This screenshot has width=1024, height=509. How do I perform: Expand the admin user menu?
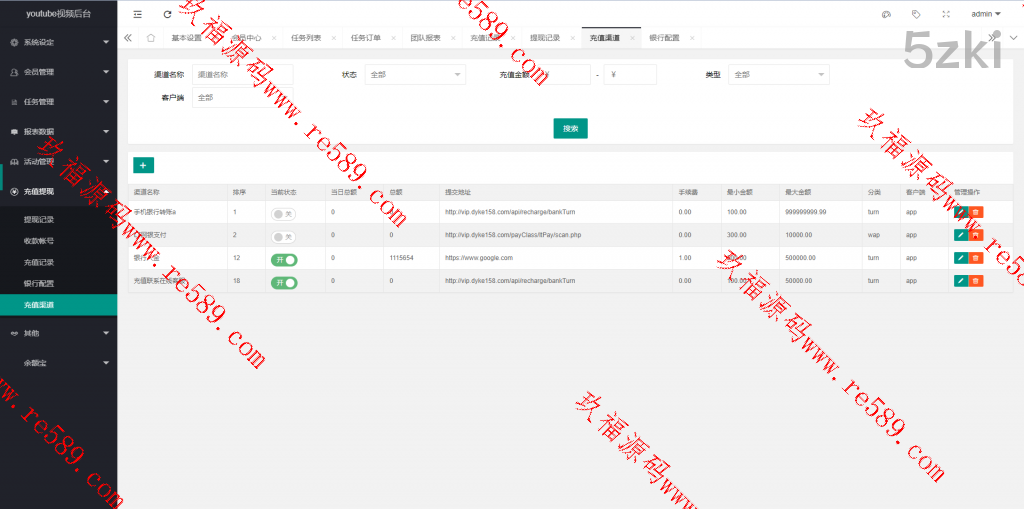(985, 14)
